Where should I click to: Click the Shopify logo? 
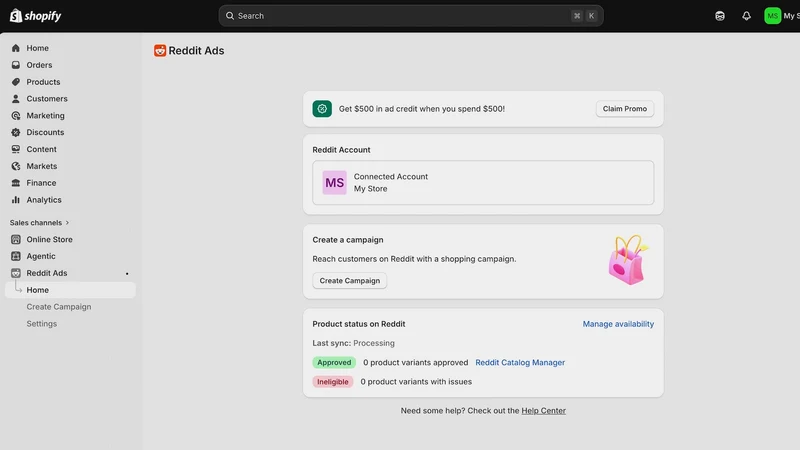pos(35,16)
